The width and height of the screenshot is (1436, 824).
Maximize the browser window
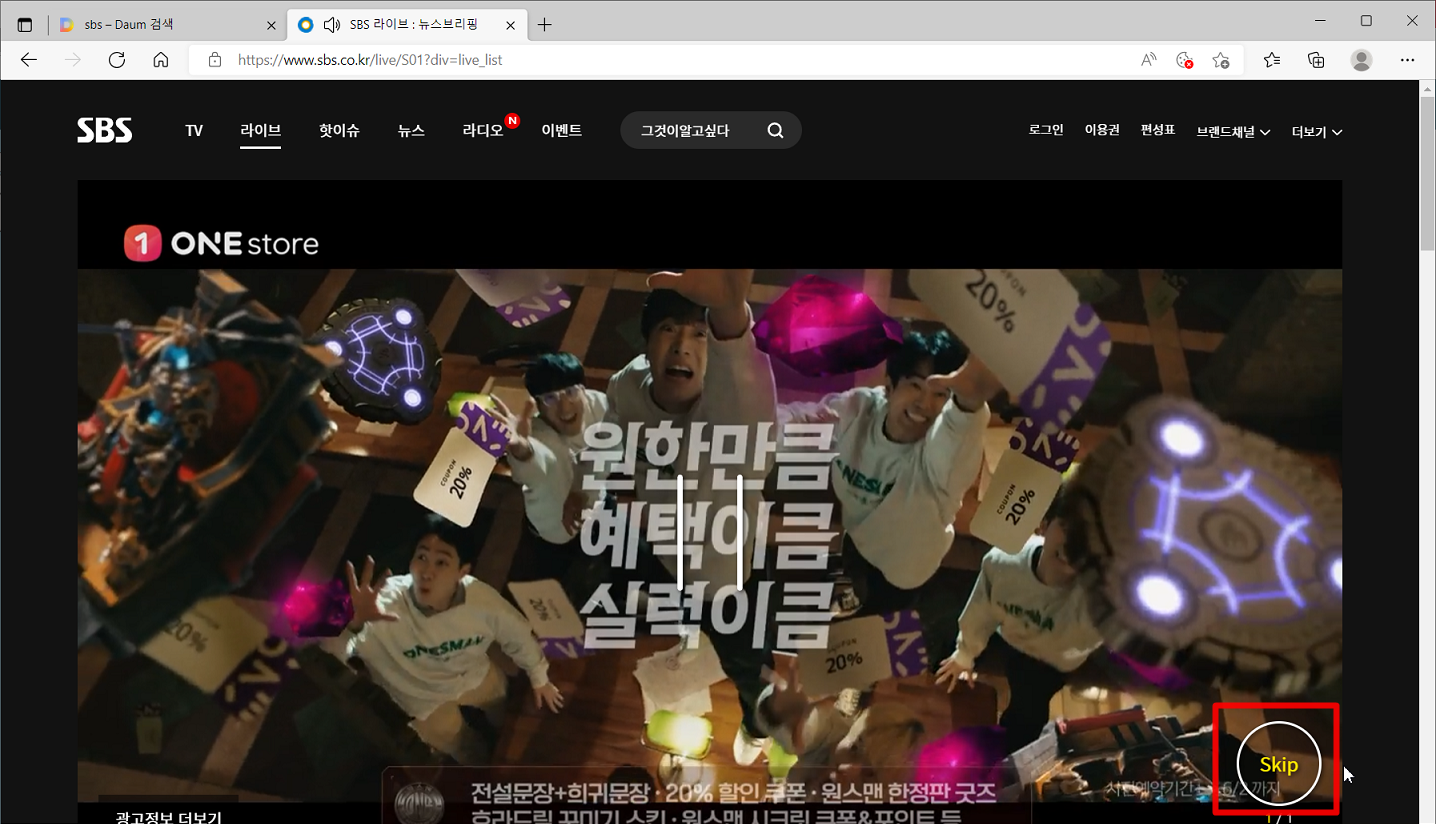(x=1366, y=20)
